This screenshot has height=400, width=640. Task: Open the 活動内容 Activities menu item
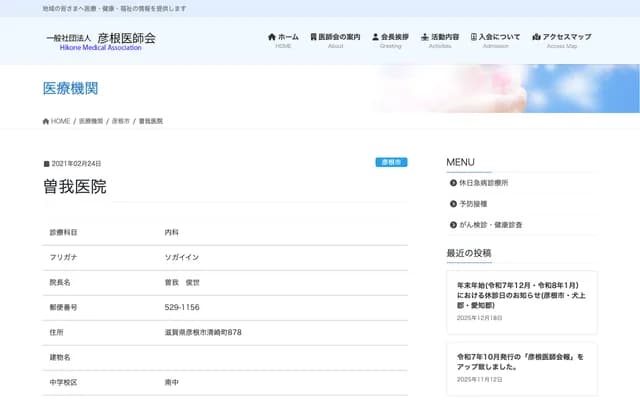pos(439,41)
